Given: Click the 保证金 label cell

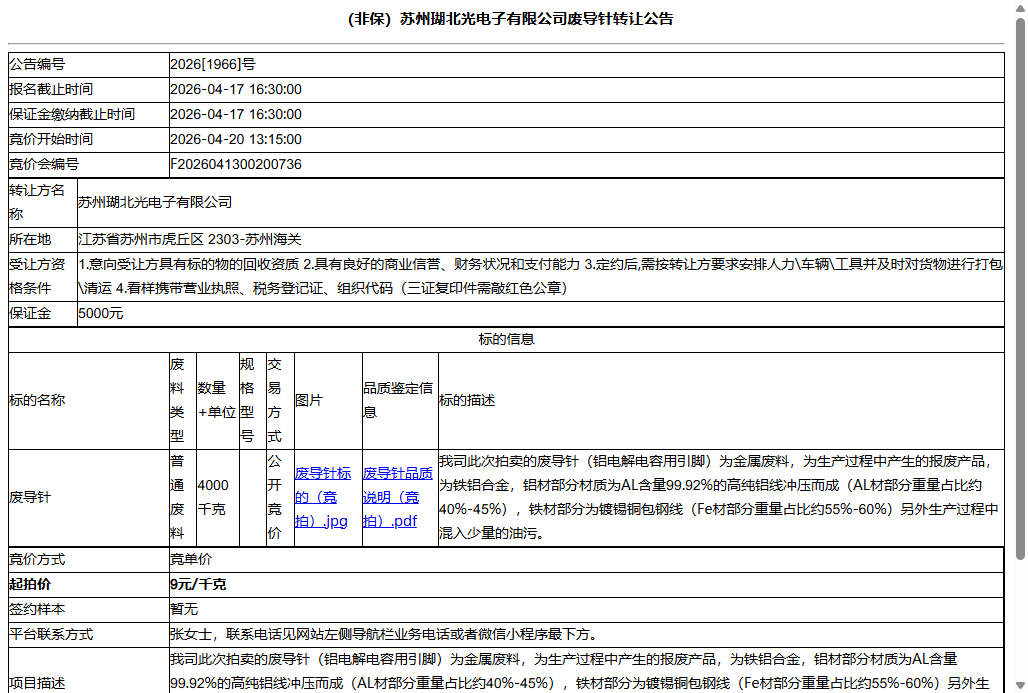Looking at the screenshot, I should 43,313.
